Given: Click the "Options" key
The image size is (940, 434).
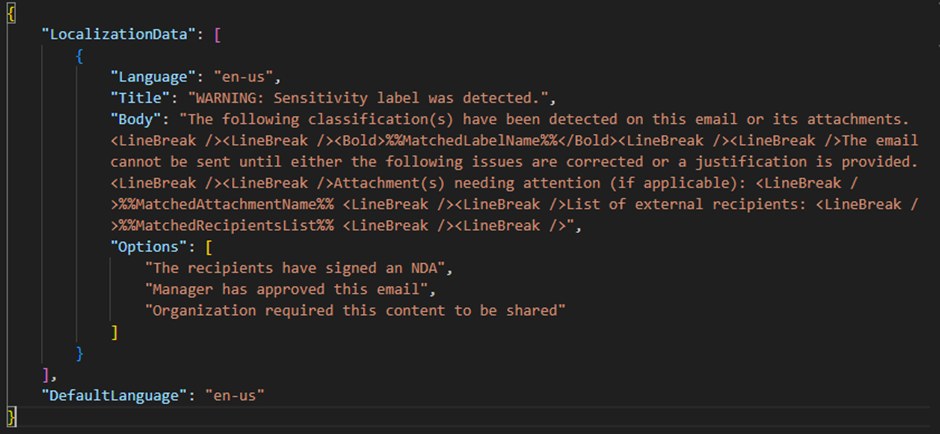Looking at the screenshot, I should 147,246.
